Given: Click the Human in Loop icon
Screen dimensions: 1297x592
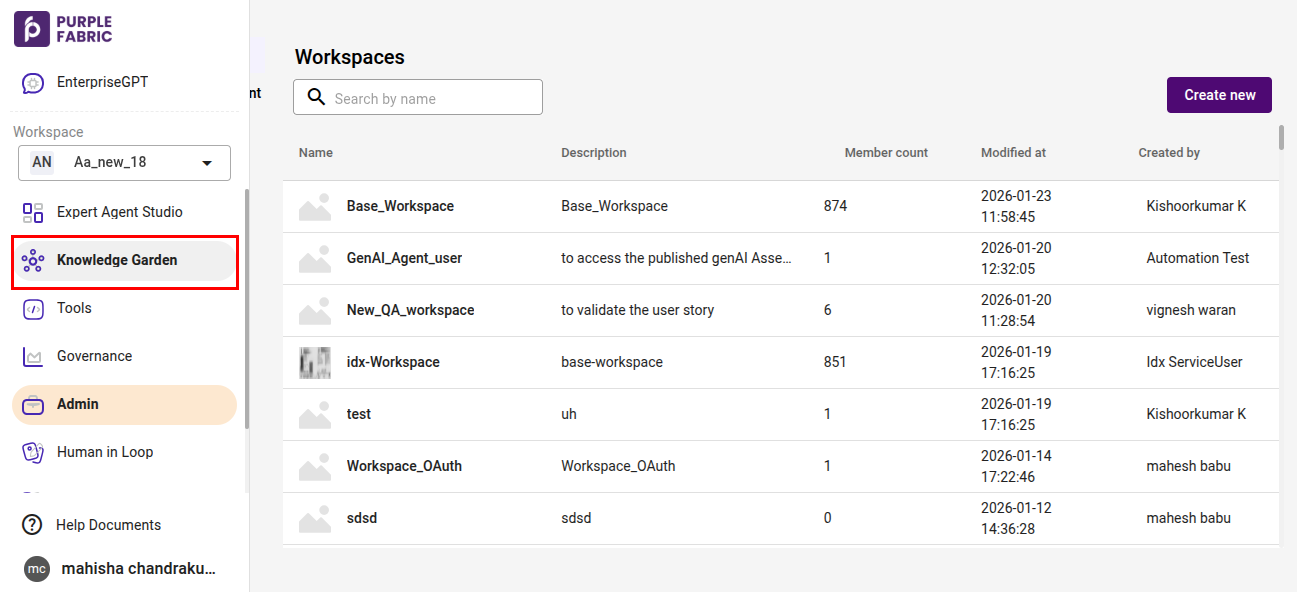Looking at the screenshot, I should pyautogui.click(x=33, y=452).
